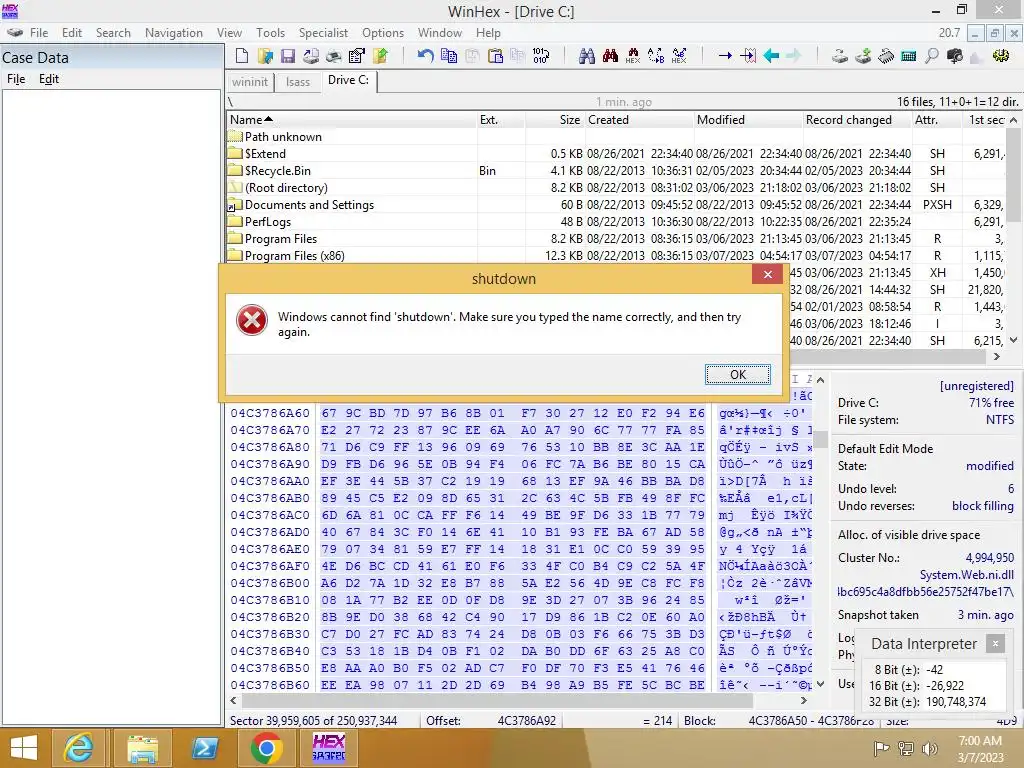Launch PowerShell from the taskbar
1024x768 pixels.
point(204,748)
